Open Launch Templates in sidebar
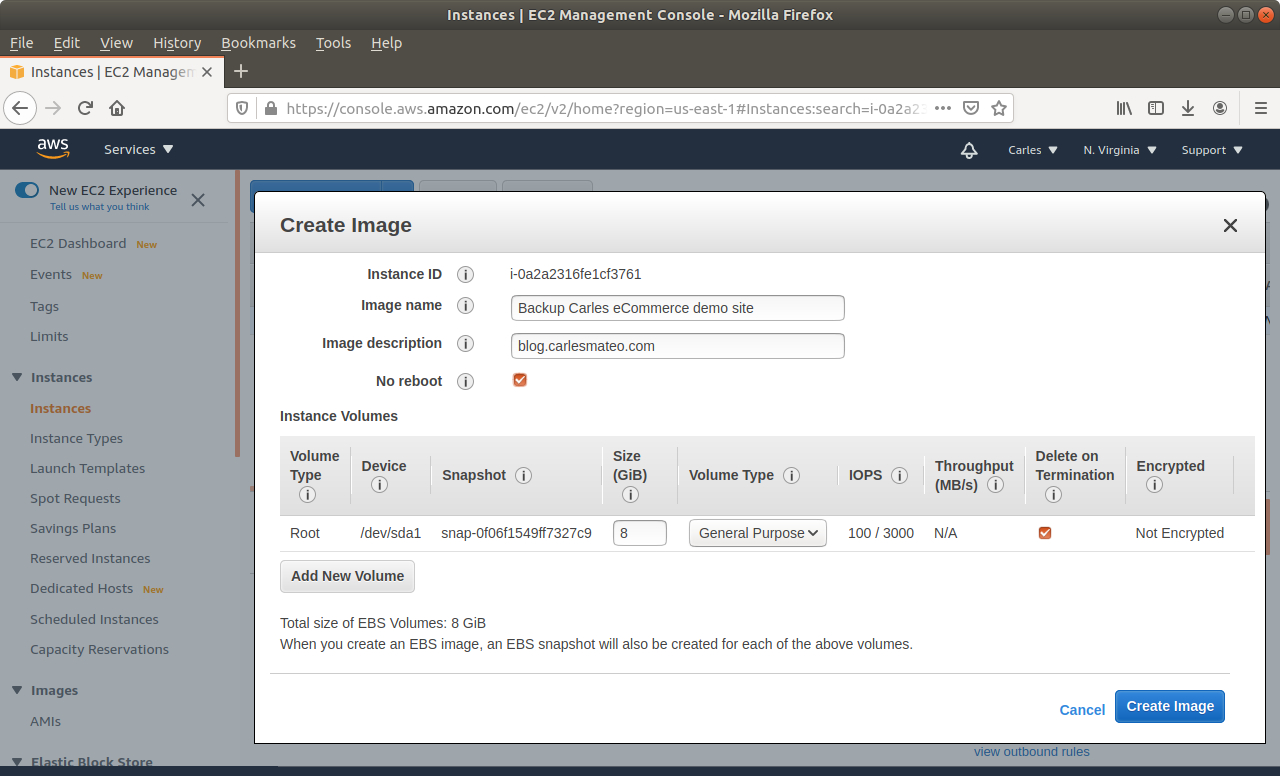Screen dimensions: 1280x776 (87, 468)
